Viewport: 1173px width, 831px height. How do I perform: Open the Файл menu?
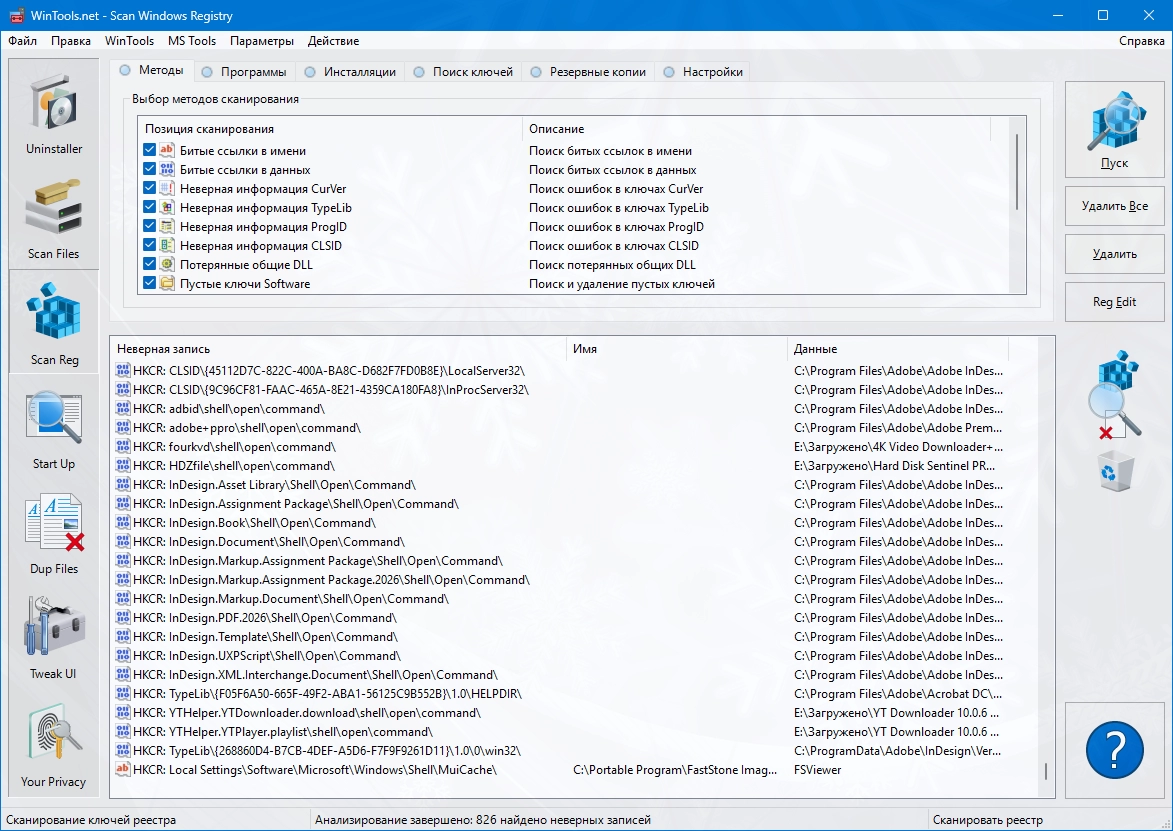[x=22, y=41]
